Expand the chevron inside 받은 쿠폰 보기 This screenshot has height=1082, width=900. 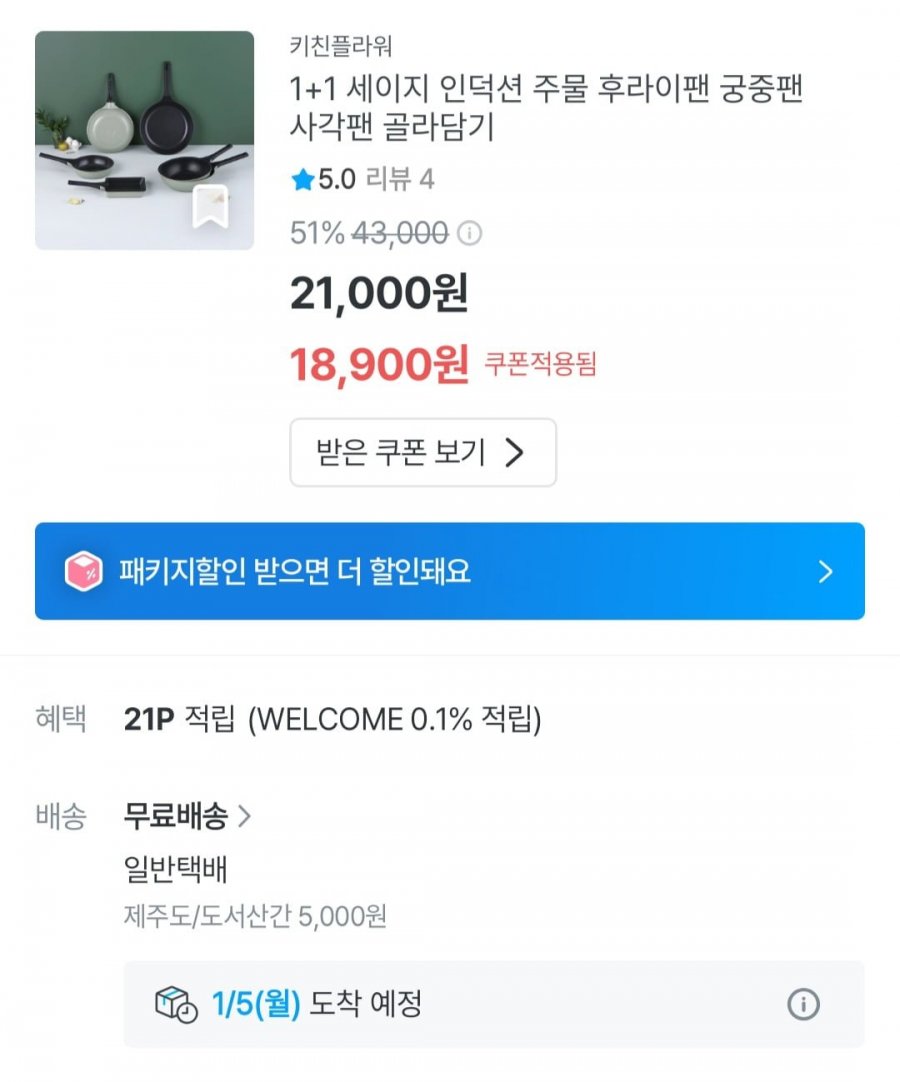tap(514, 453)
